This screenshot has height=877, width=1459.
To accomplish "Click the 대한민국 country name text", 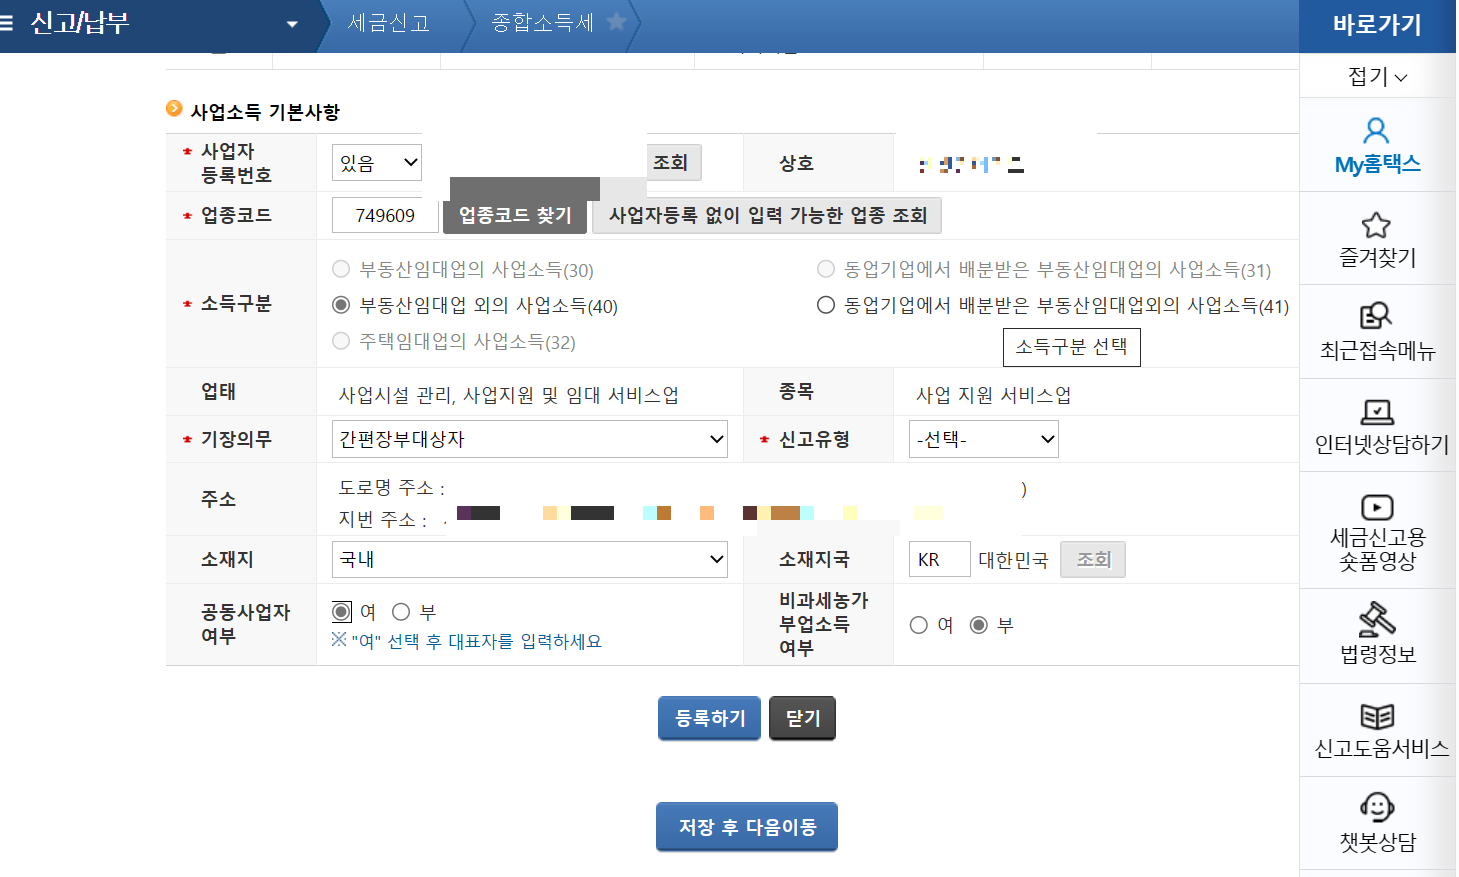I will (1013, 560).
